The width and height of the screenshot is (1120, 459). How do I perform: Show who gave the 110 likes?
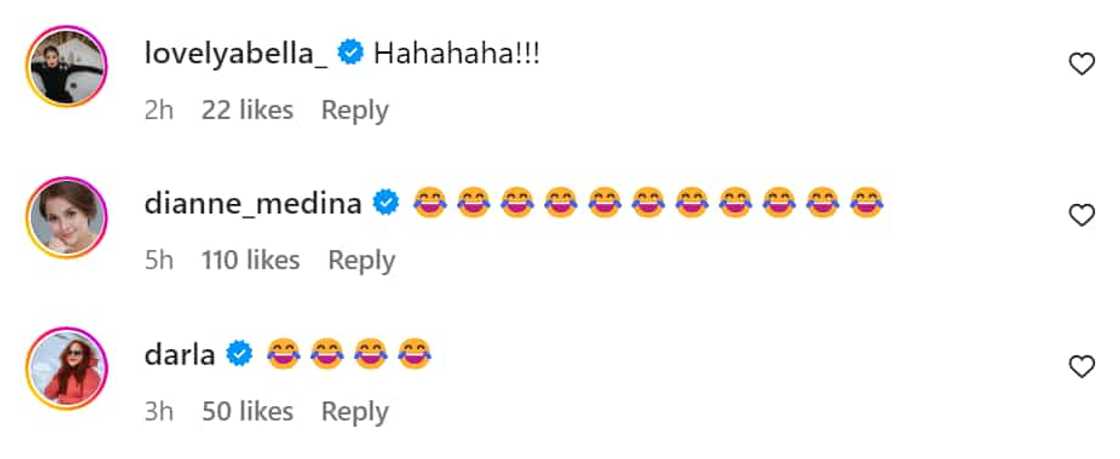[x=250, y=260]
